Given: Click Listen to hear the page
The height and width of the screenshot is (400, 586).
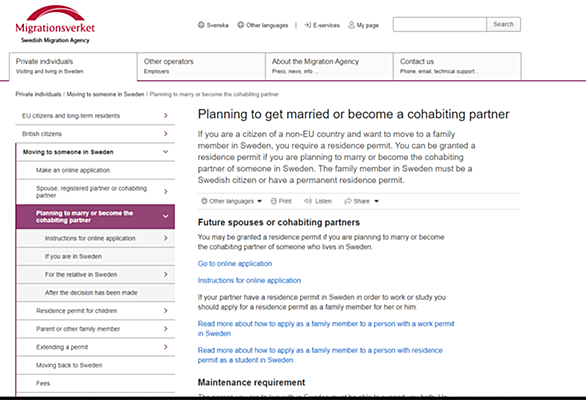Looking at the screenshot, I should click(x=323, y=201).
